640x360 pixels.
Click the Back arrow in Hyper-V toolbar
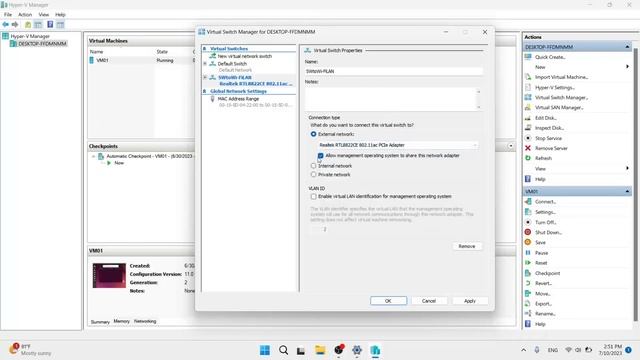pyautogui.click(x=6, y=24)
